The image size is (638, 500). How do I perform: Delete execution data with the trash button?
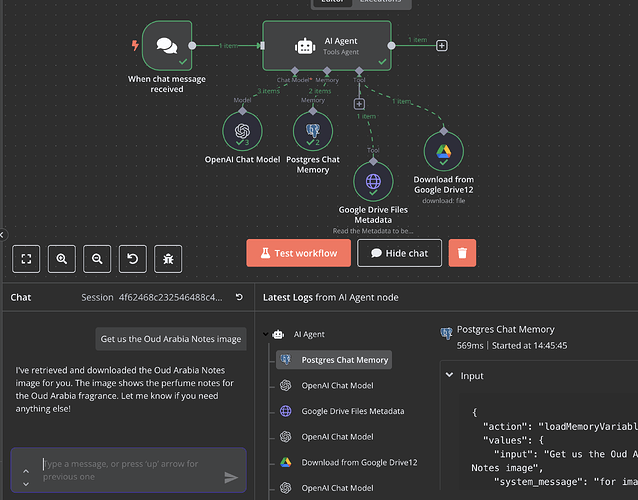(x=462, y=253)
